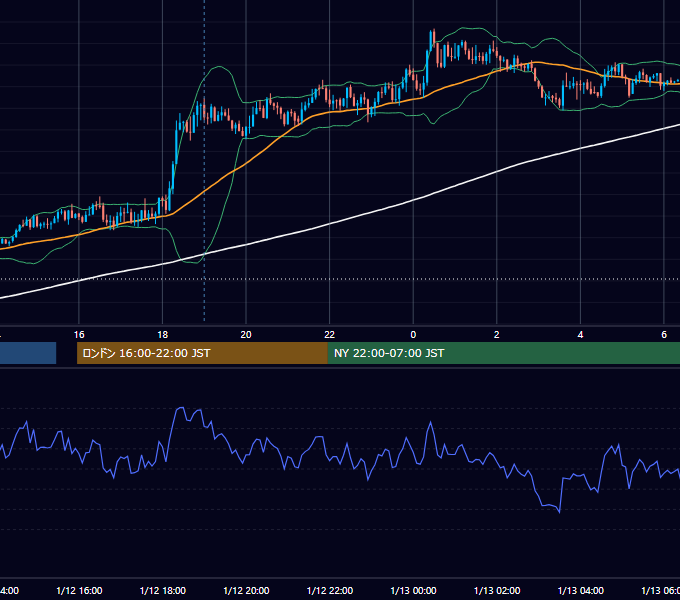Click the '6' hour label on upper axis
Viewport: 680px width, 600px height.
point(664,335)
